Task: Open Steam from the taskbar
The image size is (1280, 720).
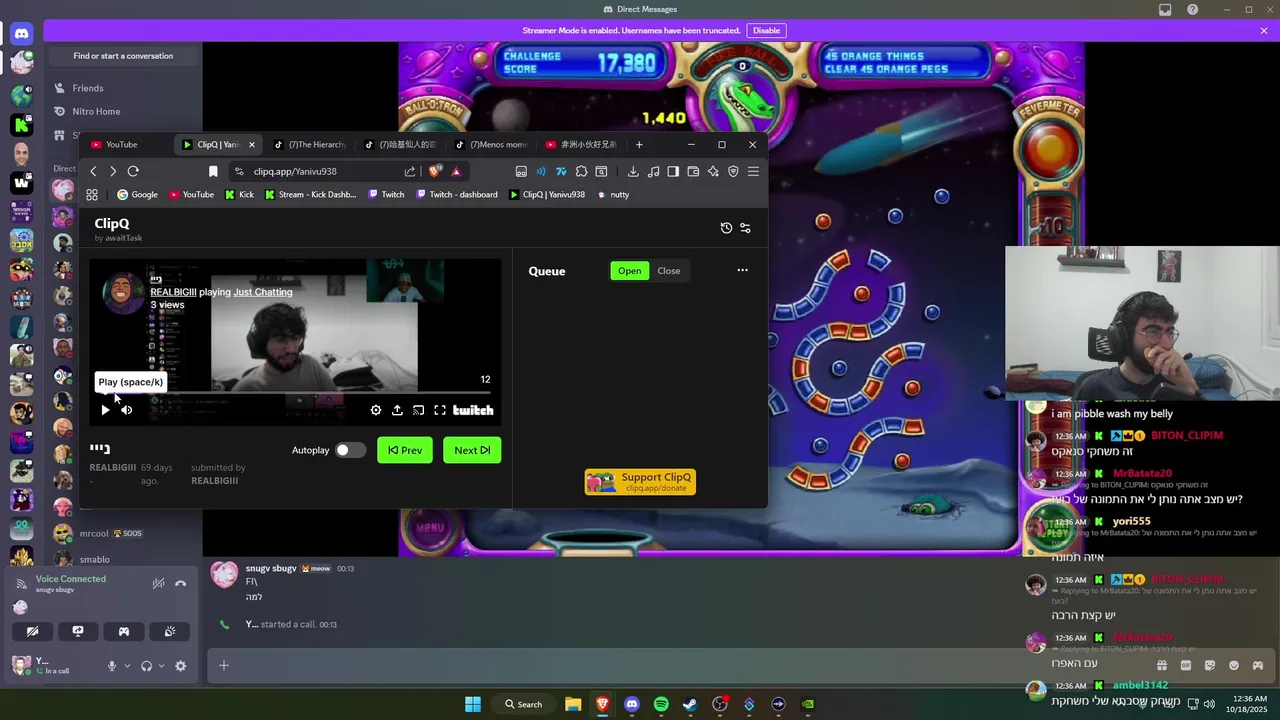Action: pos(690,704)
